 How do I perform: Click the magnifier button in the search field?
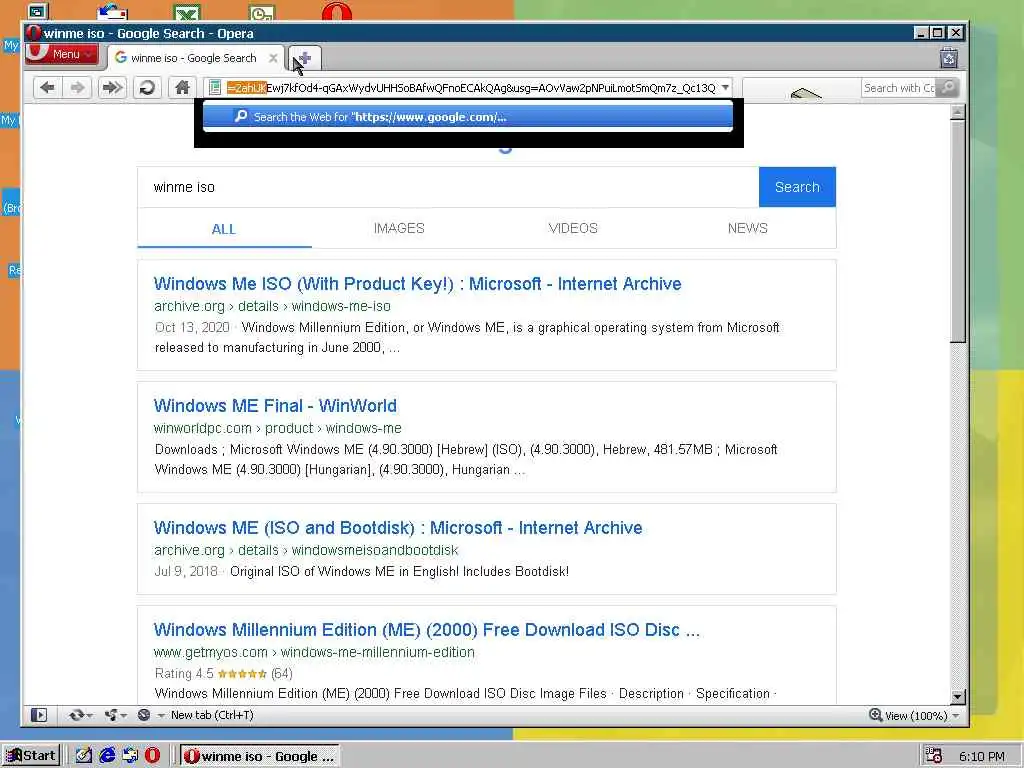click(948, 88)
